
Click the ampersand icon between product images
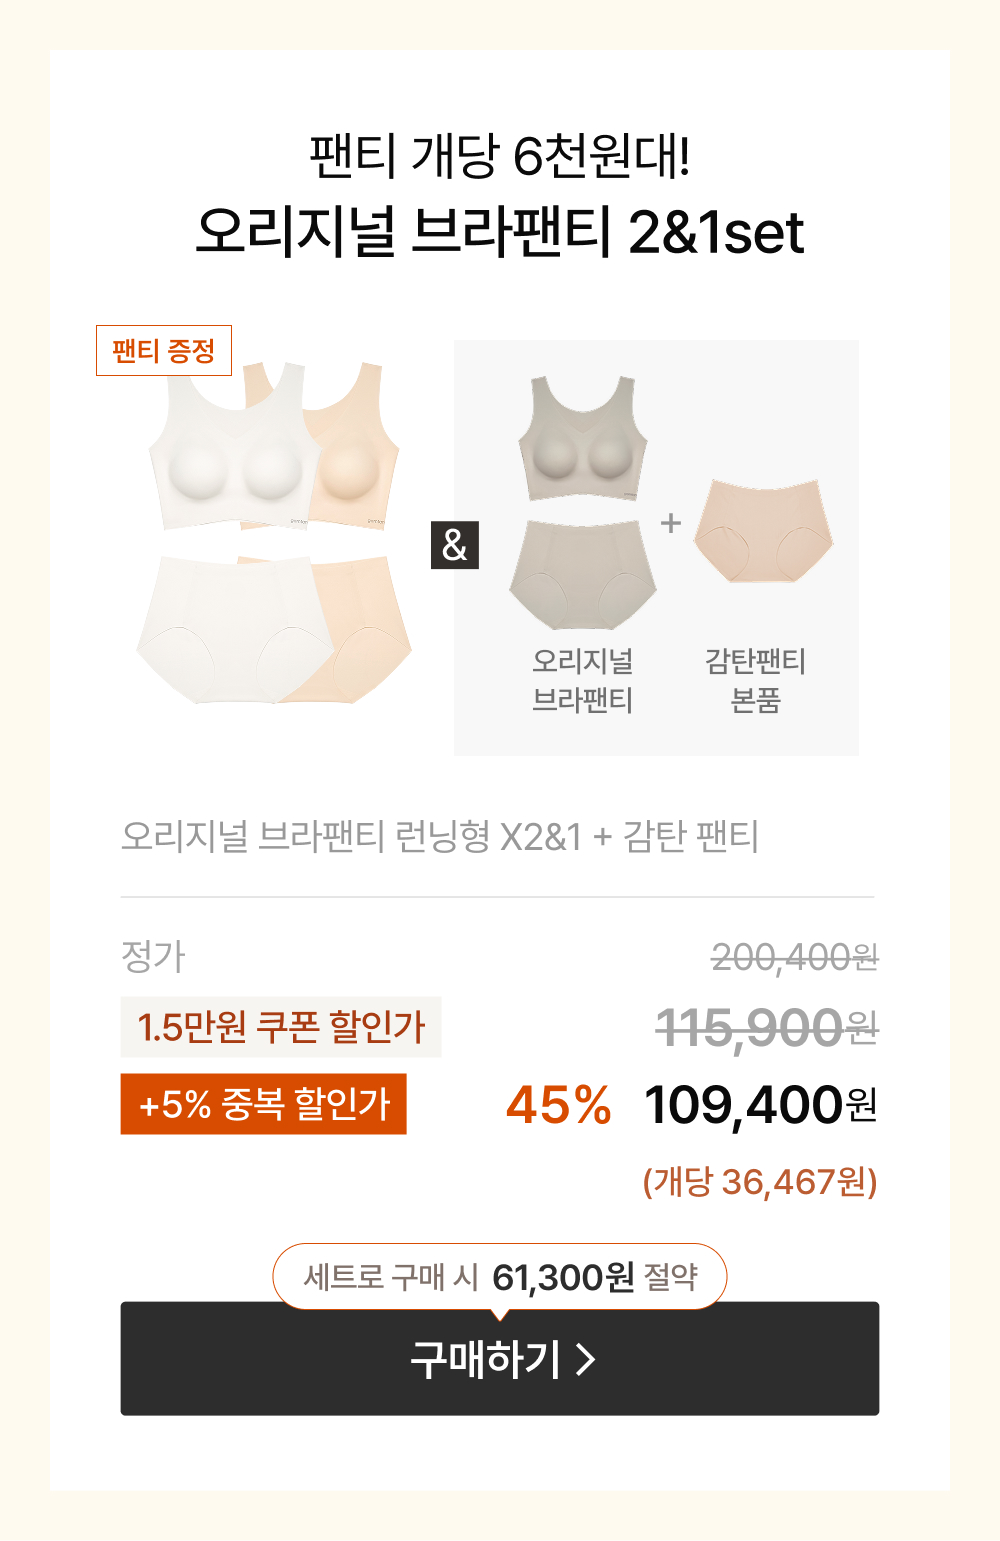tap(455, 545)
